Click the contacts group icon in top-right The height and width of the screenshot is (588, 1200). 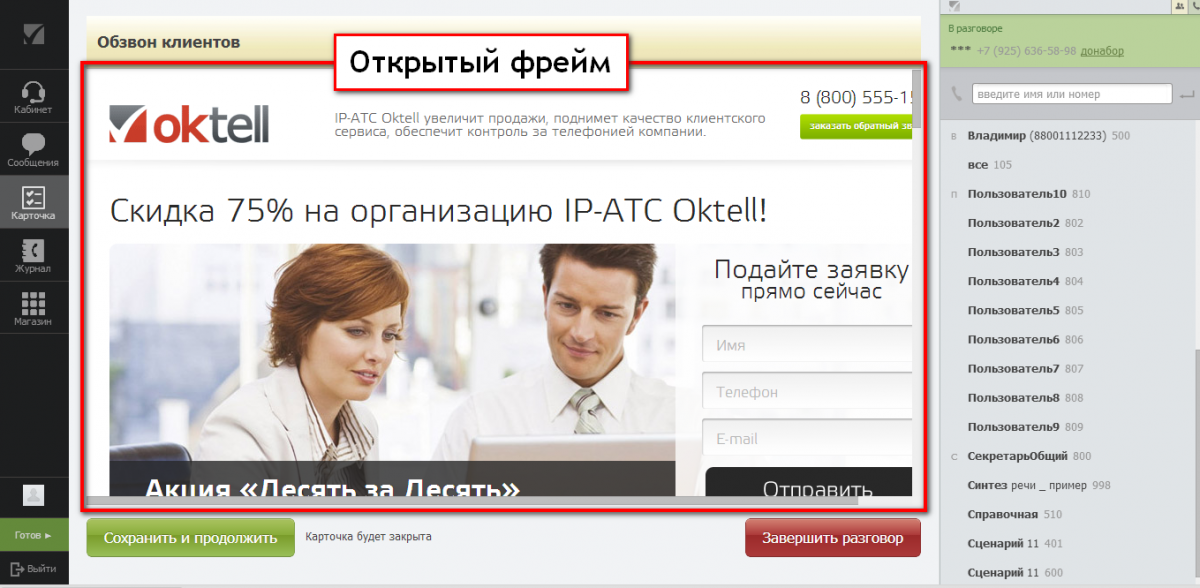coord(1179,6)
